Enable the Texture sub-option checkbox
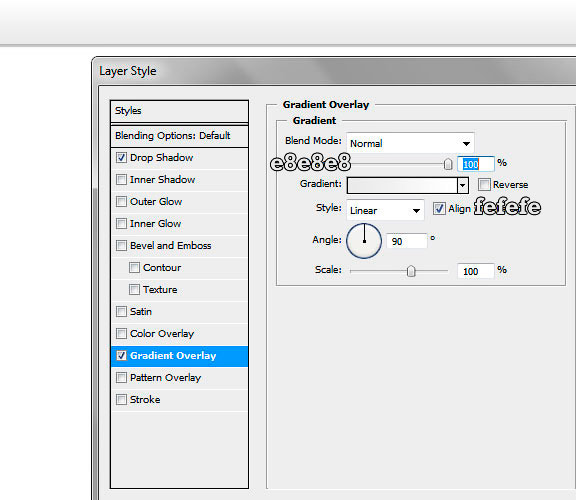This screenshot has width=576, height=500. (x=134, y=290)
